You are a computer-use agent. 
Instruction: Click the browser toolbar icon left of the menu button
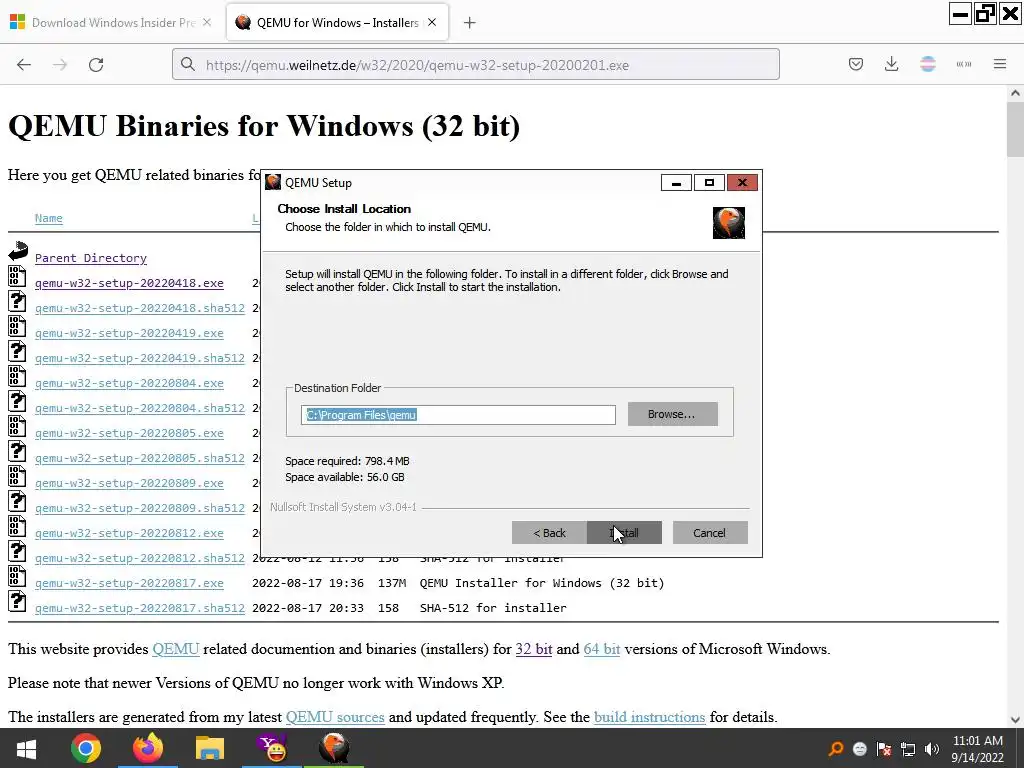point(964,64)
